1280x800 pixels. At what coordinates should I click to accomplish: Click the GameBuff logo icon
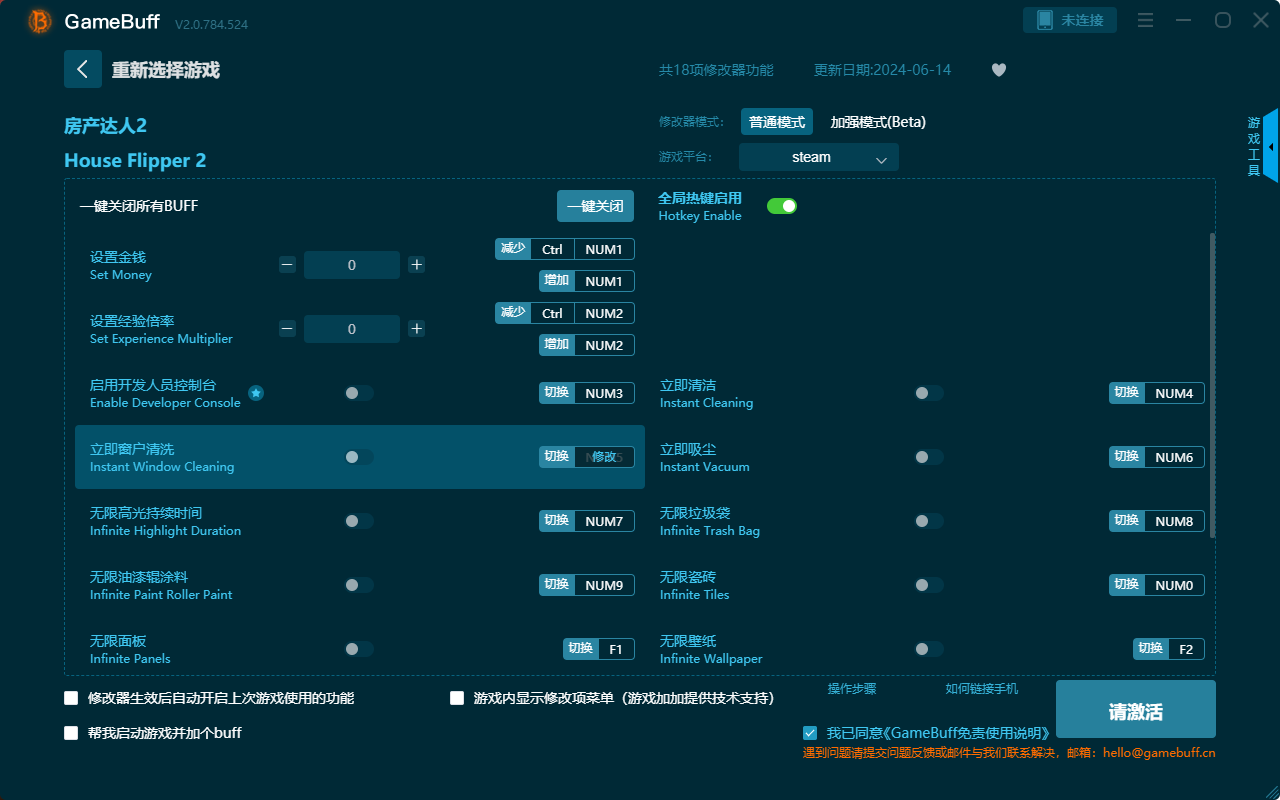pyautogui.click(x=40, y=21)
